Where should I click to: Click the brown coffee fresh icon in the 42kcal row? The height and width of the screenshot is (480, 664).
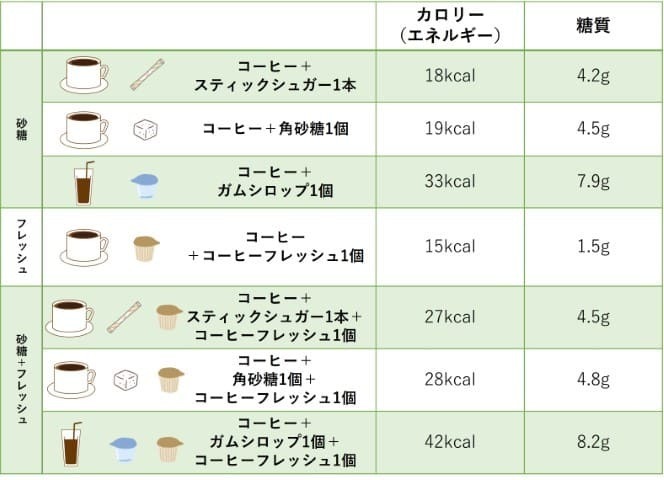point(167,444)
